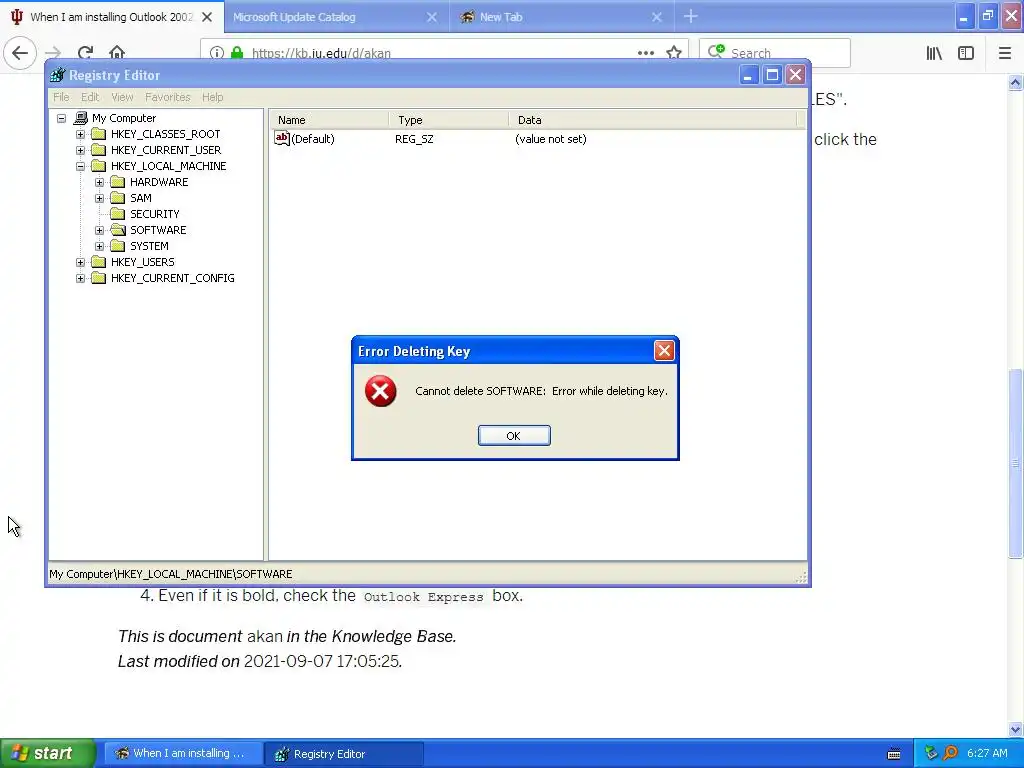The image size is (1024, 768).
Task: Select the HKEY_CURRENT_USER folder icon
Action: [x=99, y=150]
